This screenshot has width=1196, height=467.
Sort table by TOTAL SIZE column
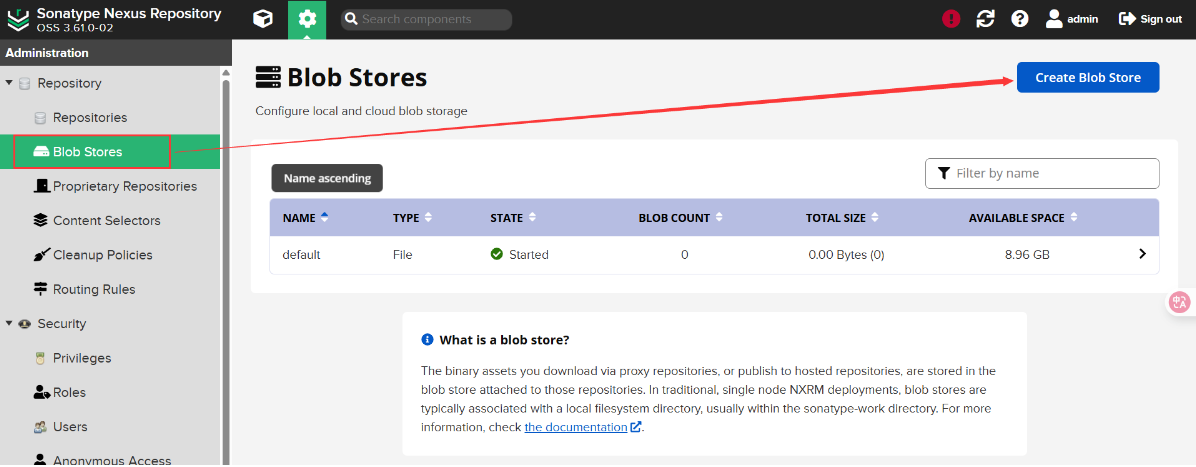[x=842, y=217]
